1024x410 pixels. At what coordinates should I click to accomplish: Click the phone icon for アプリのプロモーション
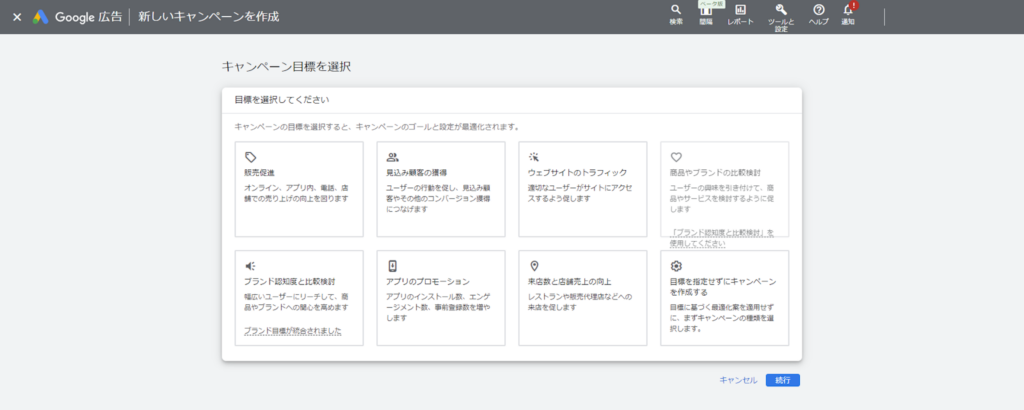(x=392, y=266)
